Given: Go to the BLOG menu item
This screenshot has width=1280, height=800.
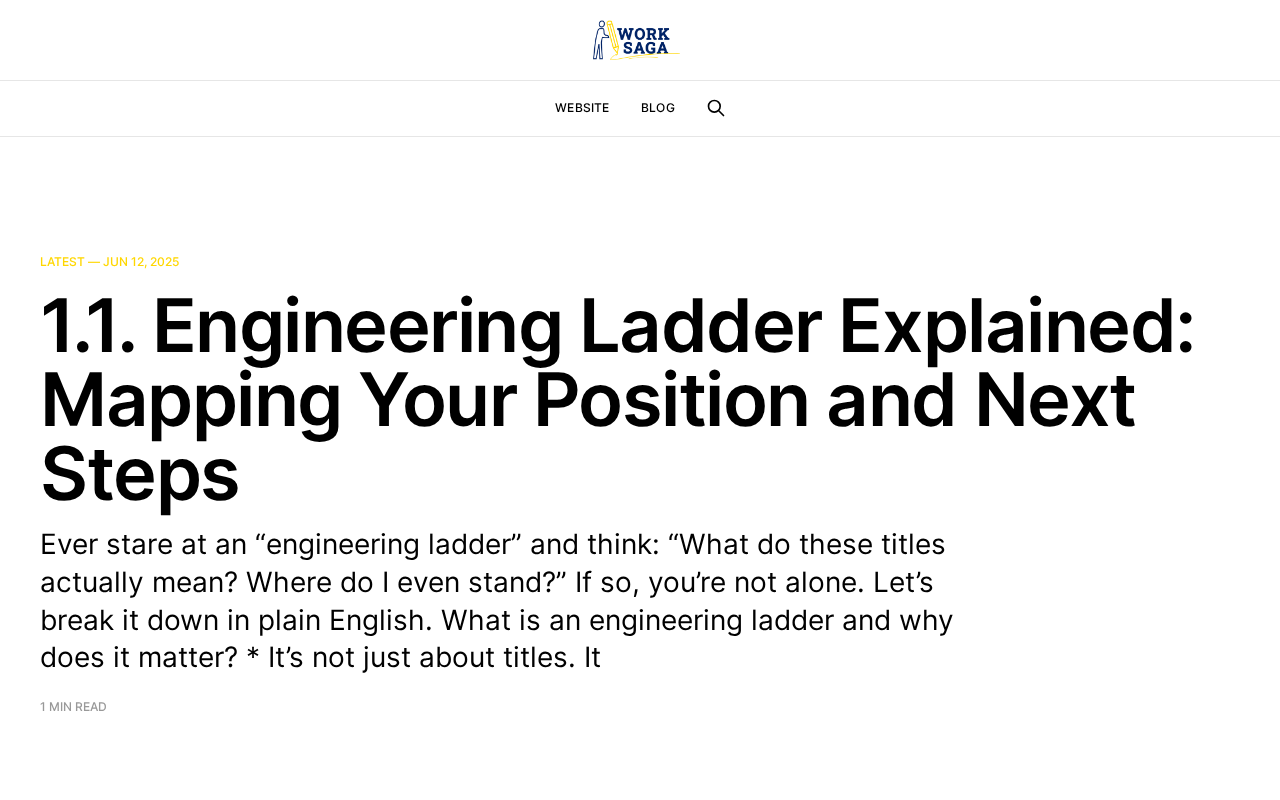Looking at the screenshot, I should pos(658,108).
